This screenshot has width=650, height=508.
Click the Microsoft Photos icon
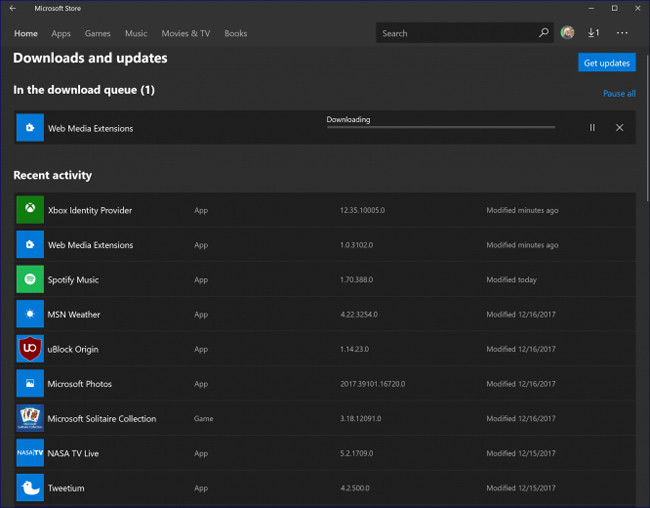tap(30, 384)
